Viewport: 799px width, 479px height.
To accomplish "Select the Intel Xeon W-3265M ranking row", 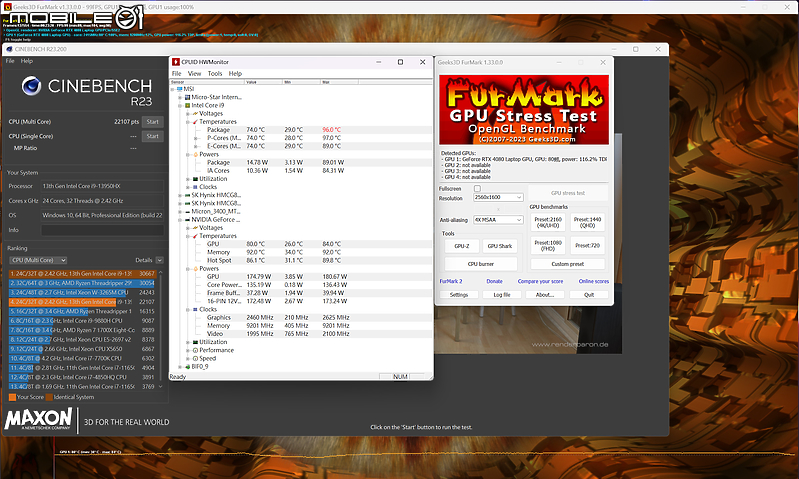I will point(82,292).
